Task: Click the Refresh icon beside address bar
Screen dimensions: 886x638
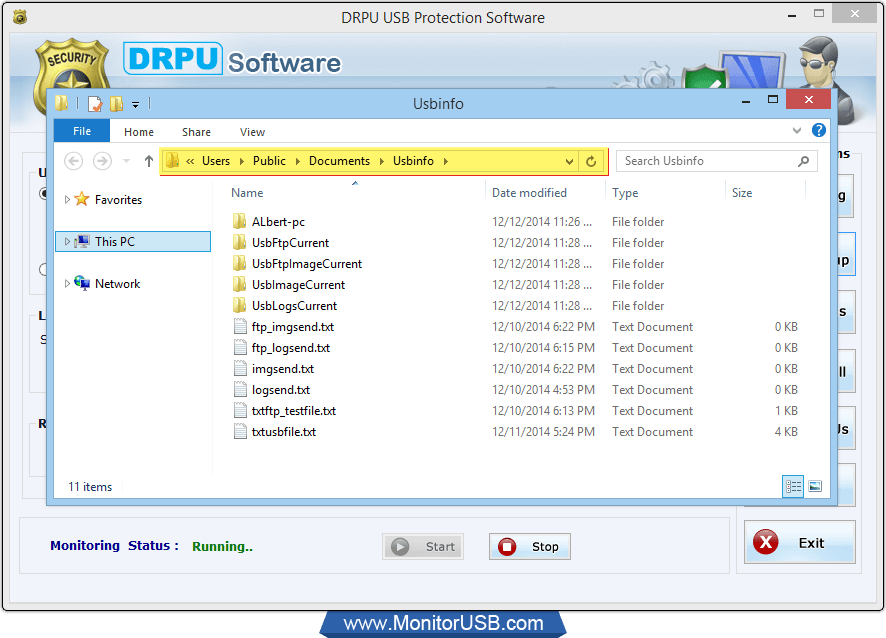Action: tap(591, 162)
